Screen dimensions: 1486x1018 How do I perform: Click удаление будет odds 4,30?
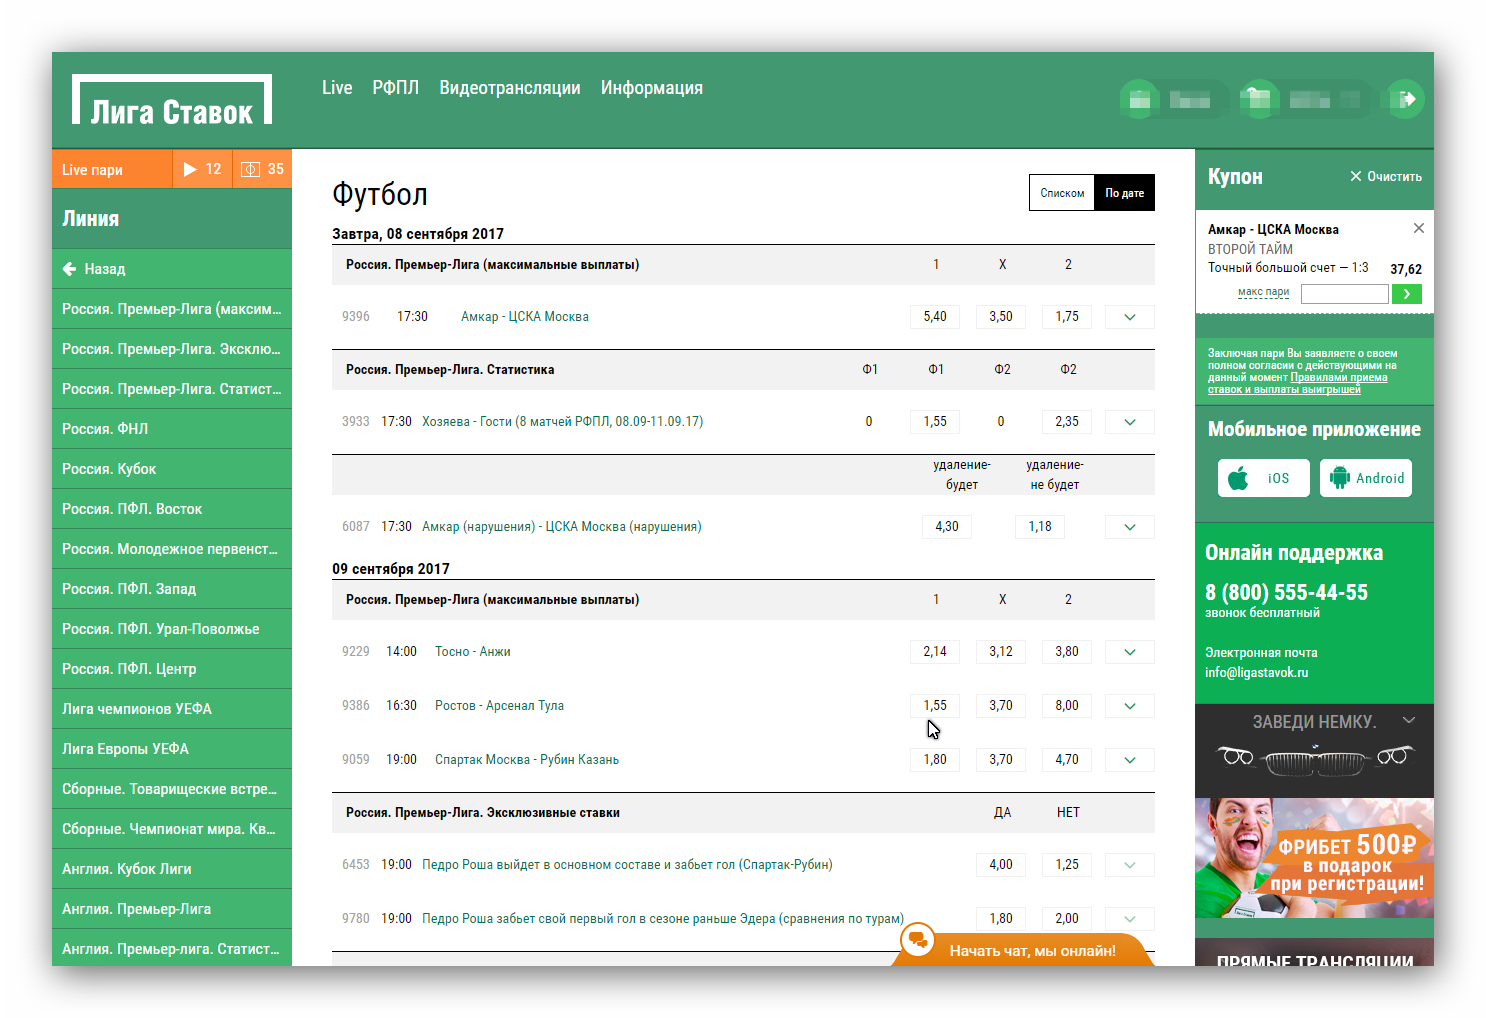coord(947,527)
